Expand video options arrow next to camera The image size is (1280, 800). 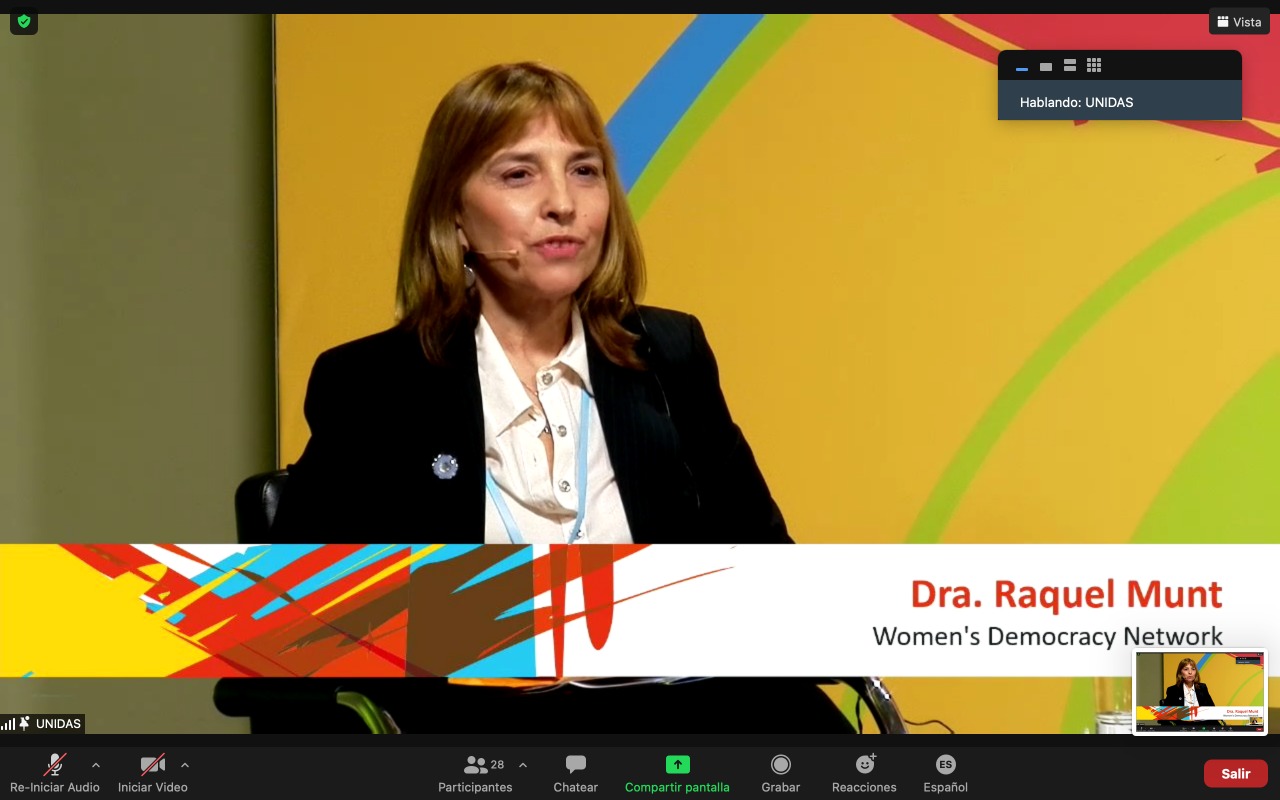[185, 765]
